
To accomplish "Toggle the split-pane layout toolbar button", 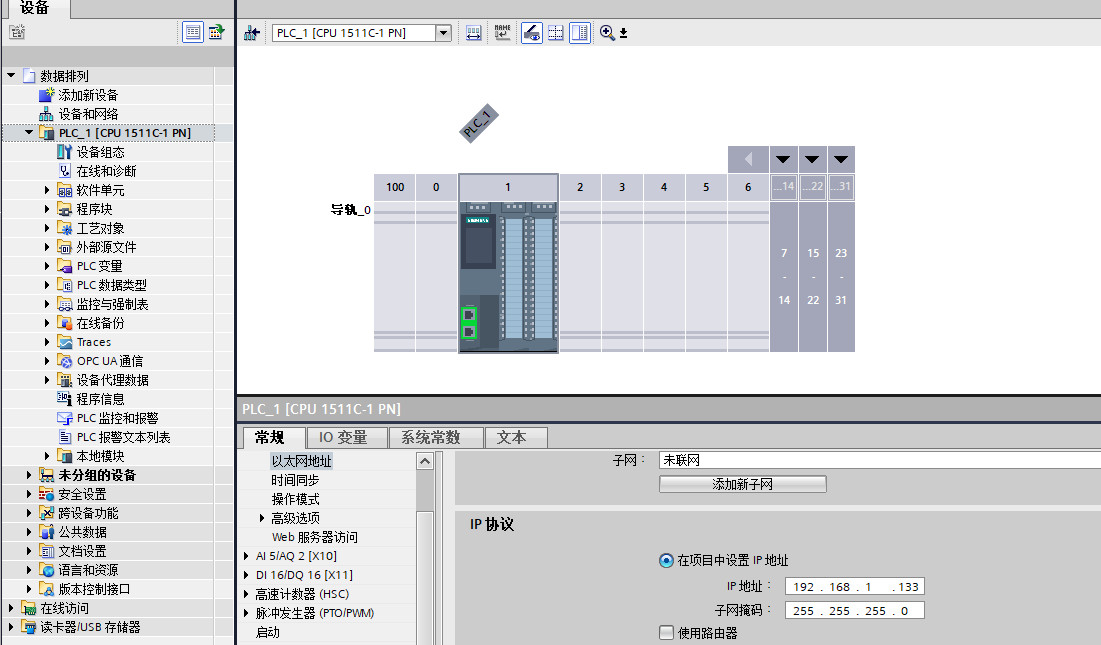I will click(580, 33).
